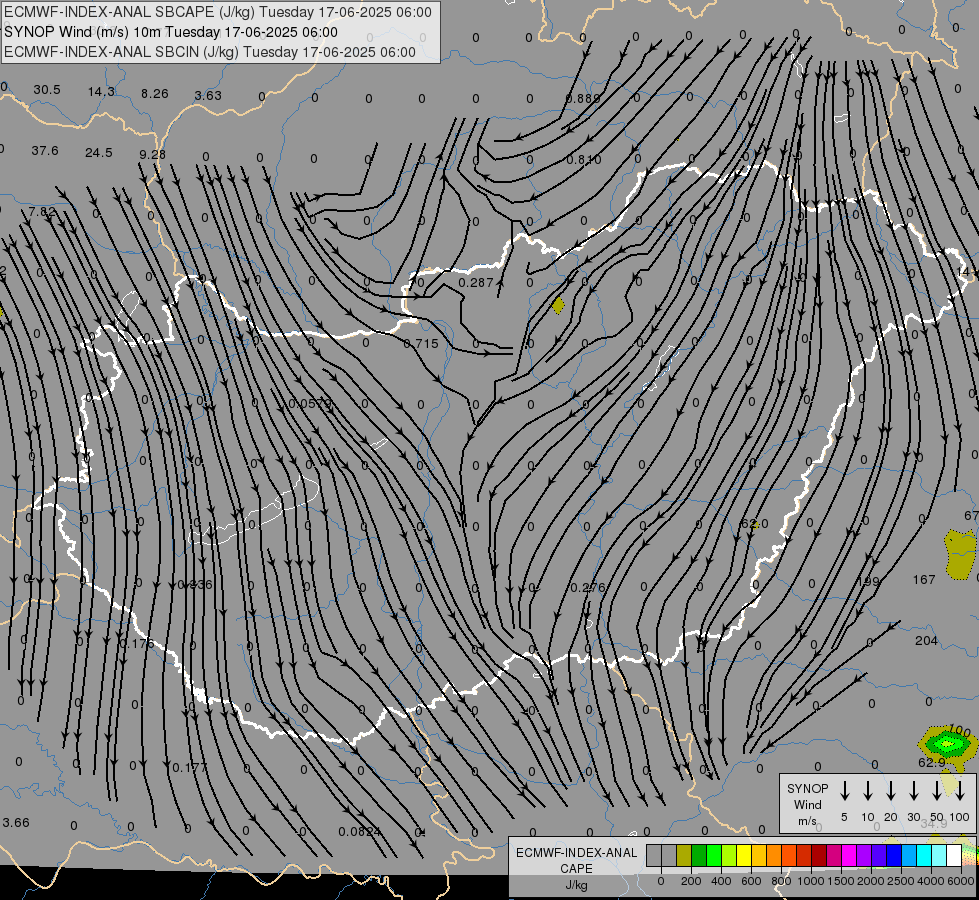Click the 6000 label in CAPE legend

(x=962, y=881)
